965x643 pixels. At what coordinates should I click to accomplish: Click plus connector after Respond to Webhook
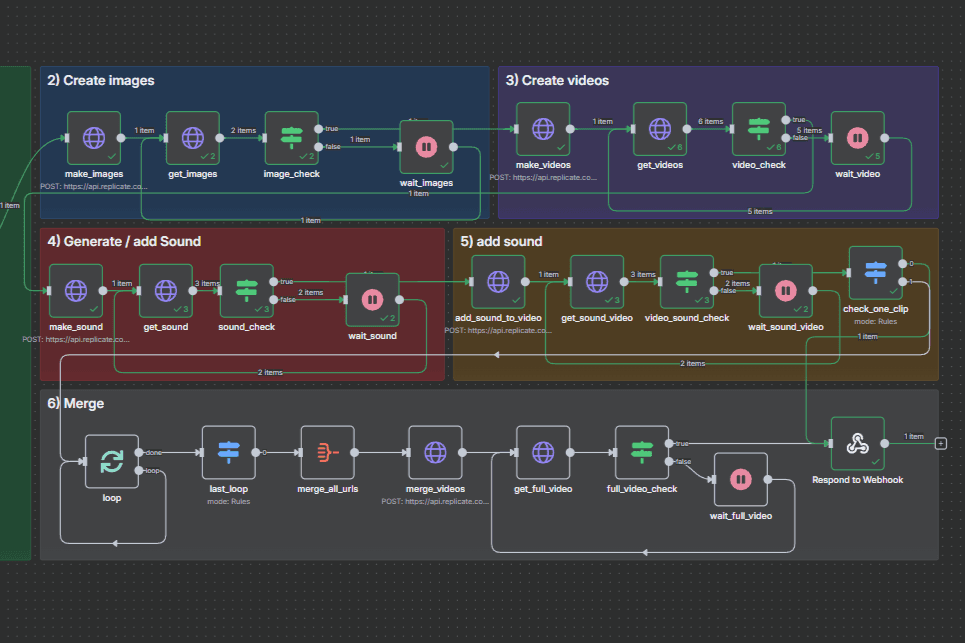940,443
